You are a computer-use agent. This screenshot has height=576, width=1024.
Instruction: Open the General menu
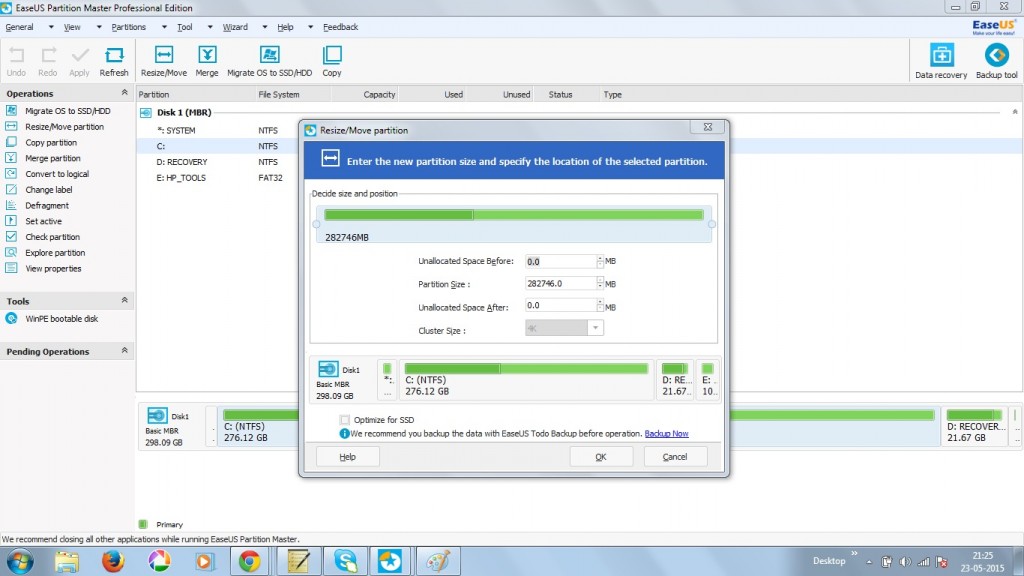tap(20, 27)
